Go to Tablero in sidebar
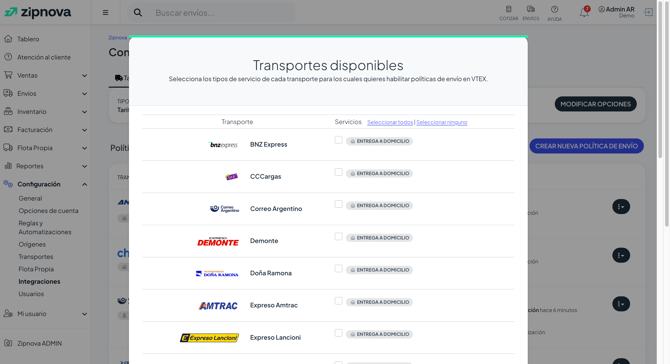 click(28, 39)
